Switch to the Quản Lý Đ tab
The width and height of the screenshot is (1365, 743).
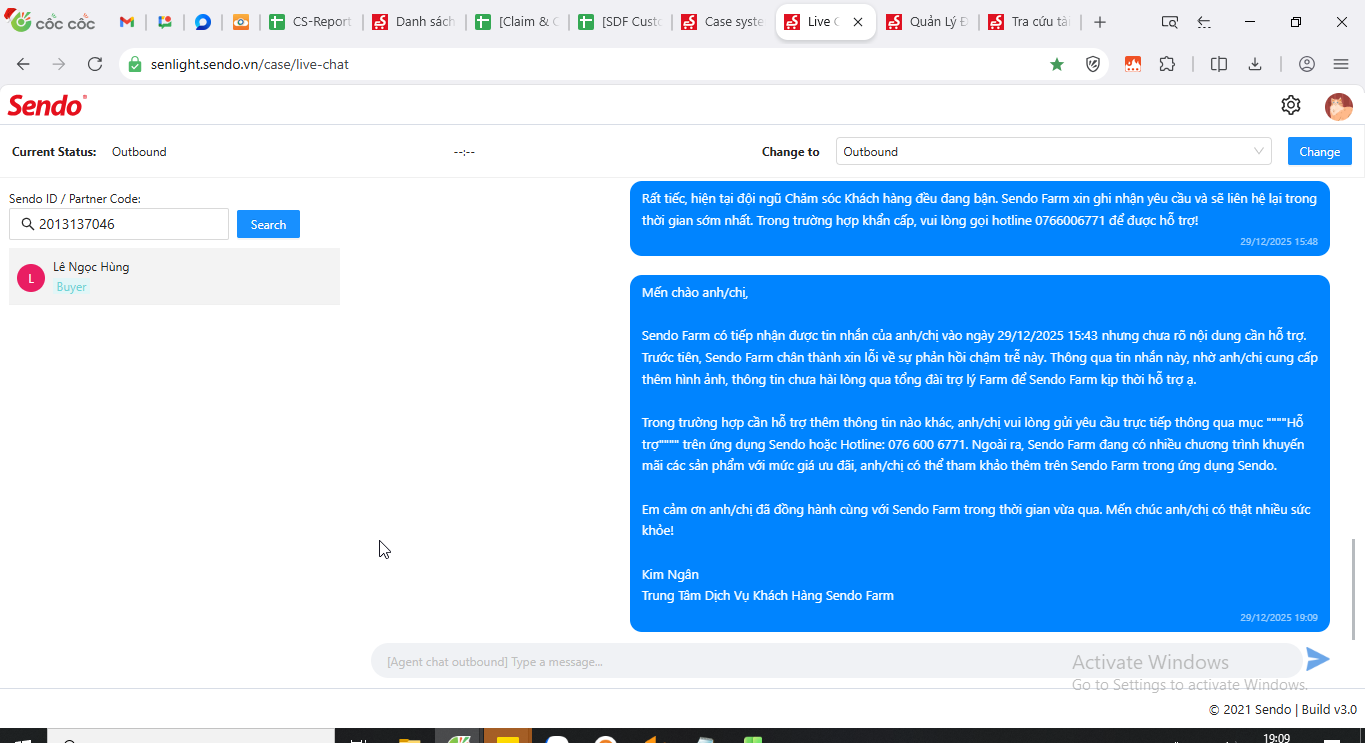927,22
